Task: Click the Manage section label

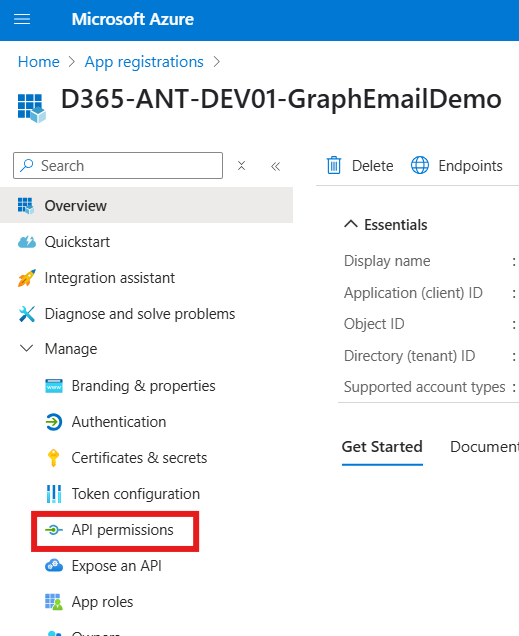Action: coord(71,349)
